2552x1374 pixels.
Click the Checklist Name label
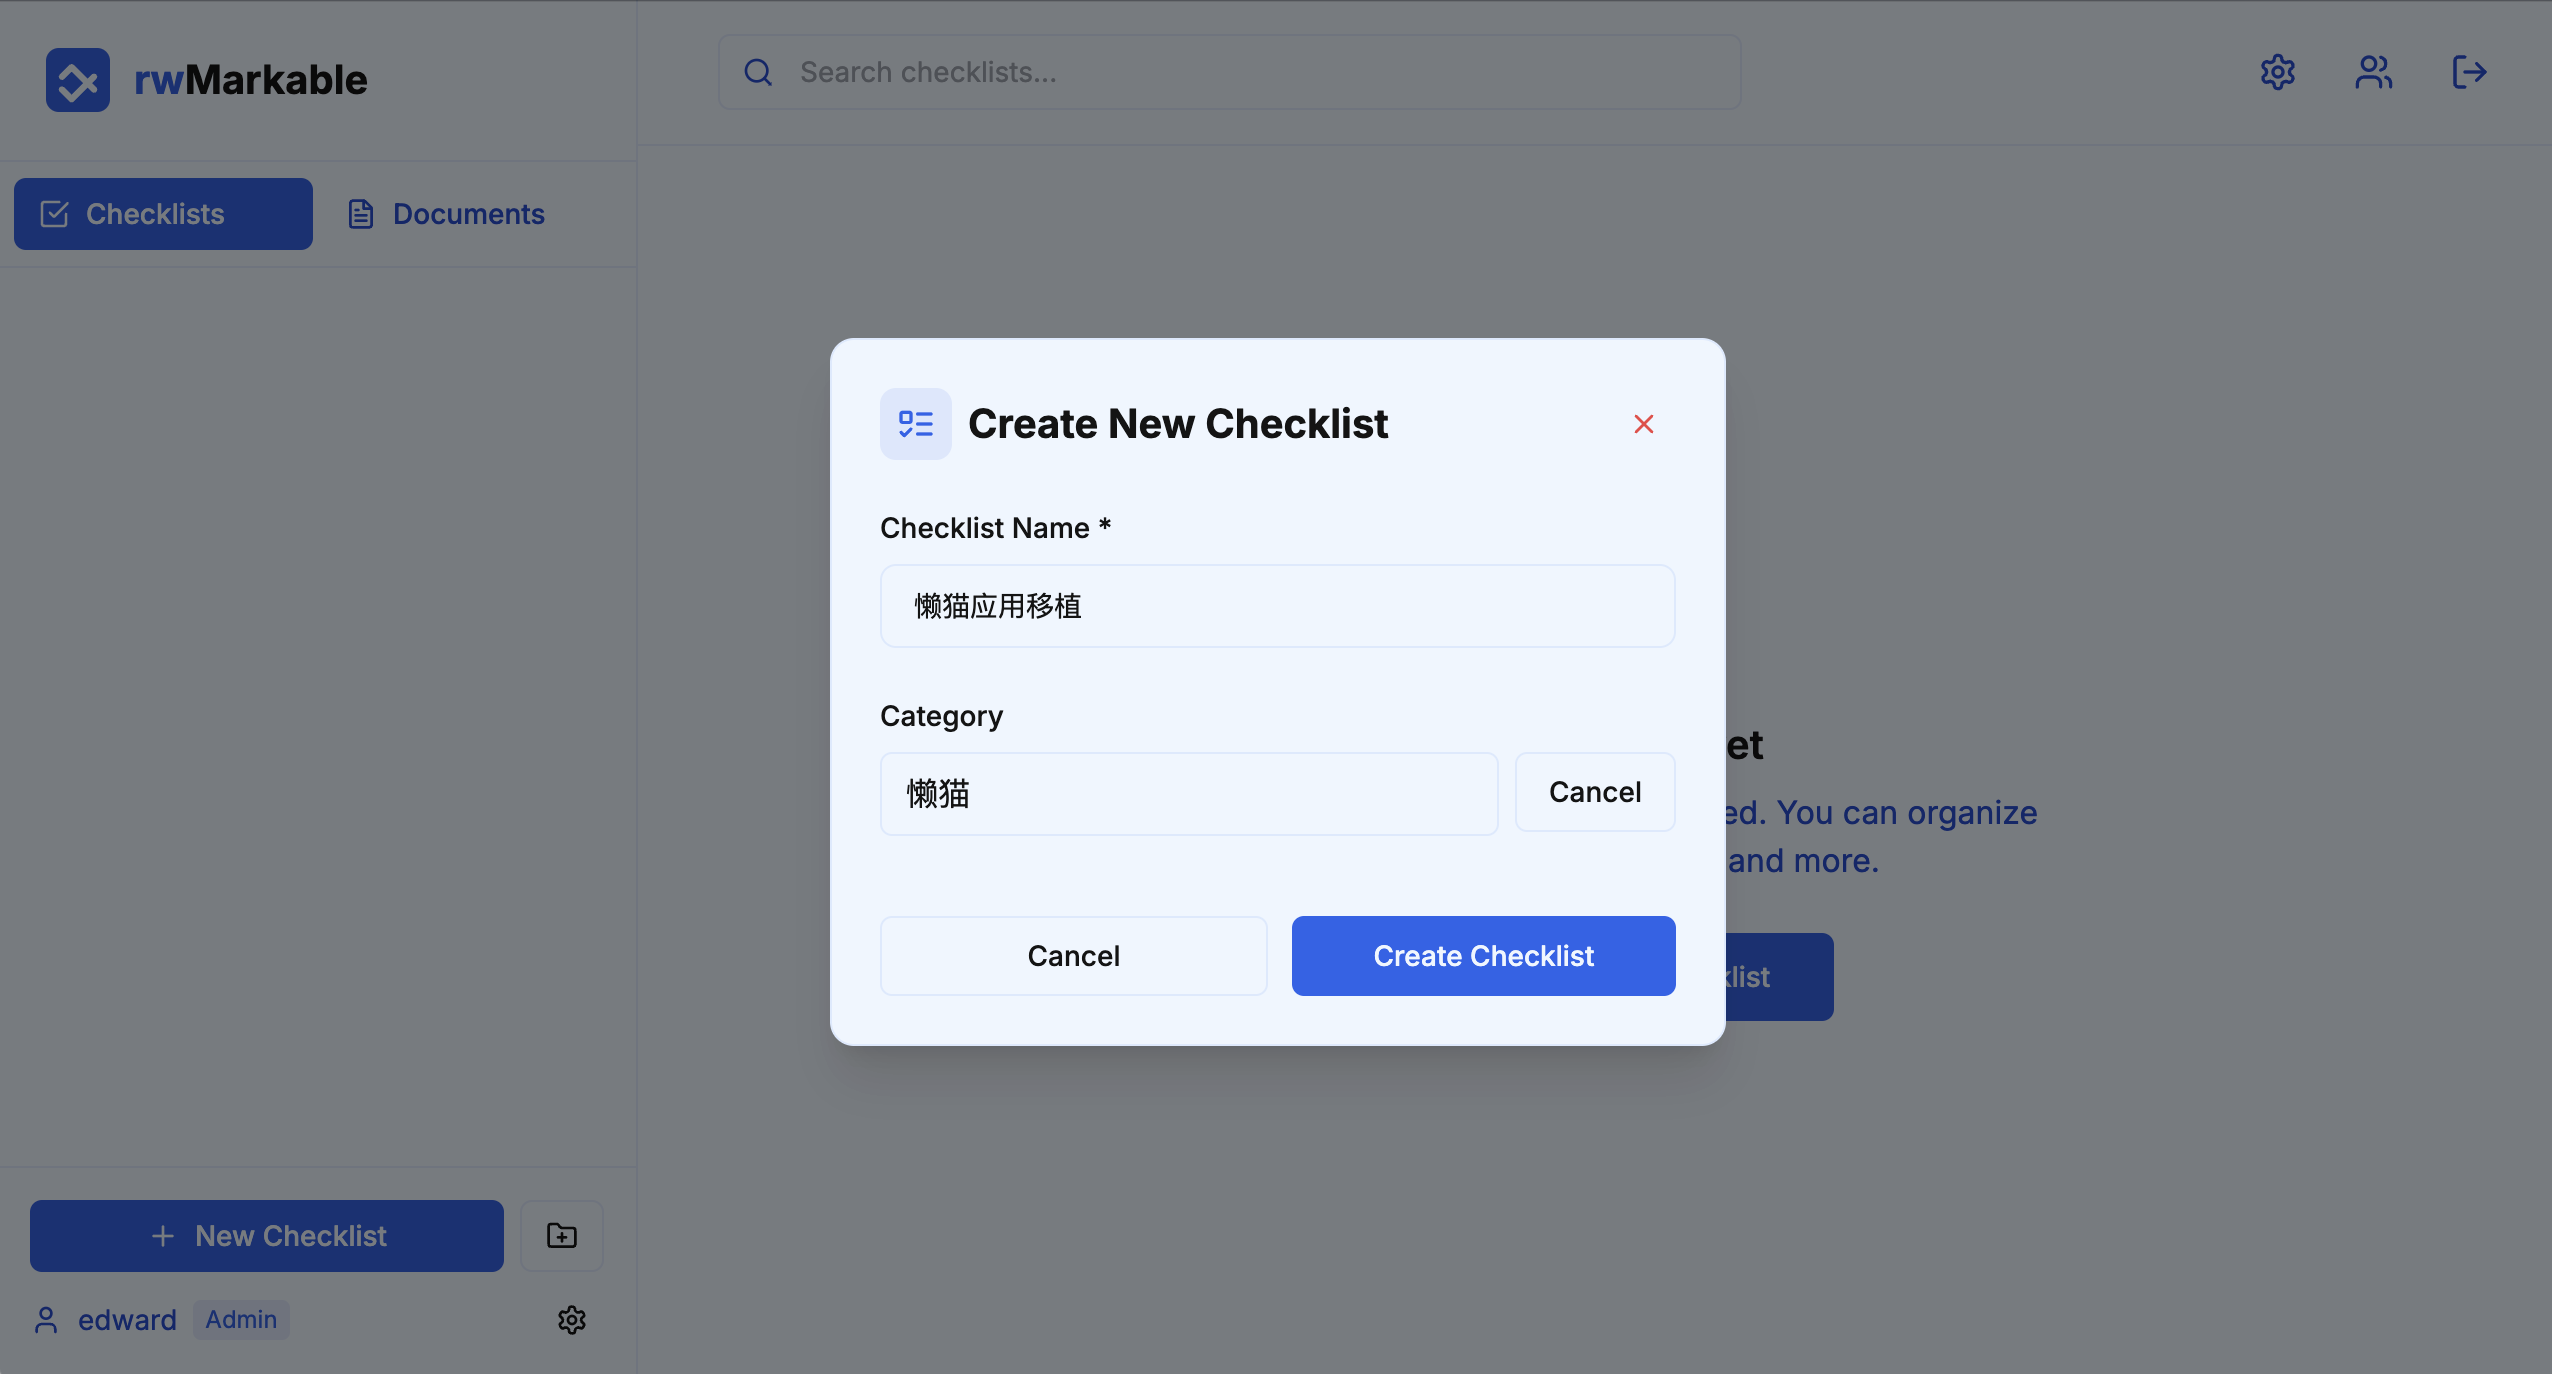995,528
